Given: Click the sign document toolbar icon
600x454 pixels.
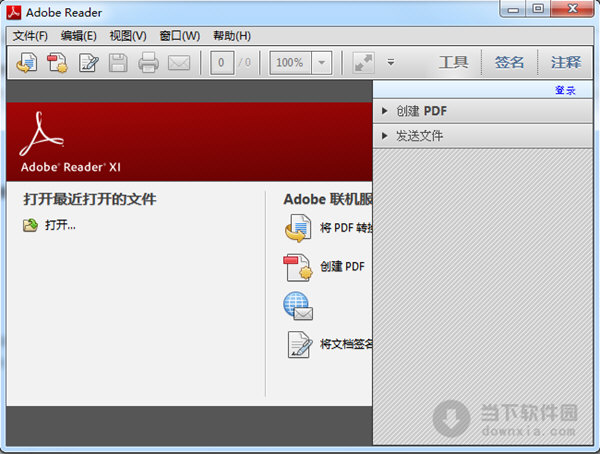Looking at the screenshot, I should click(88, 62).
